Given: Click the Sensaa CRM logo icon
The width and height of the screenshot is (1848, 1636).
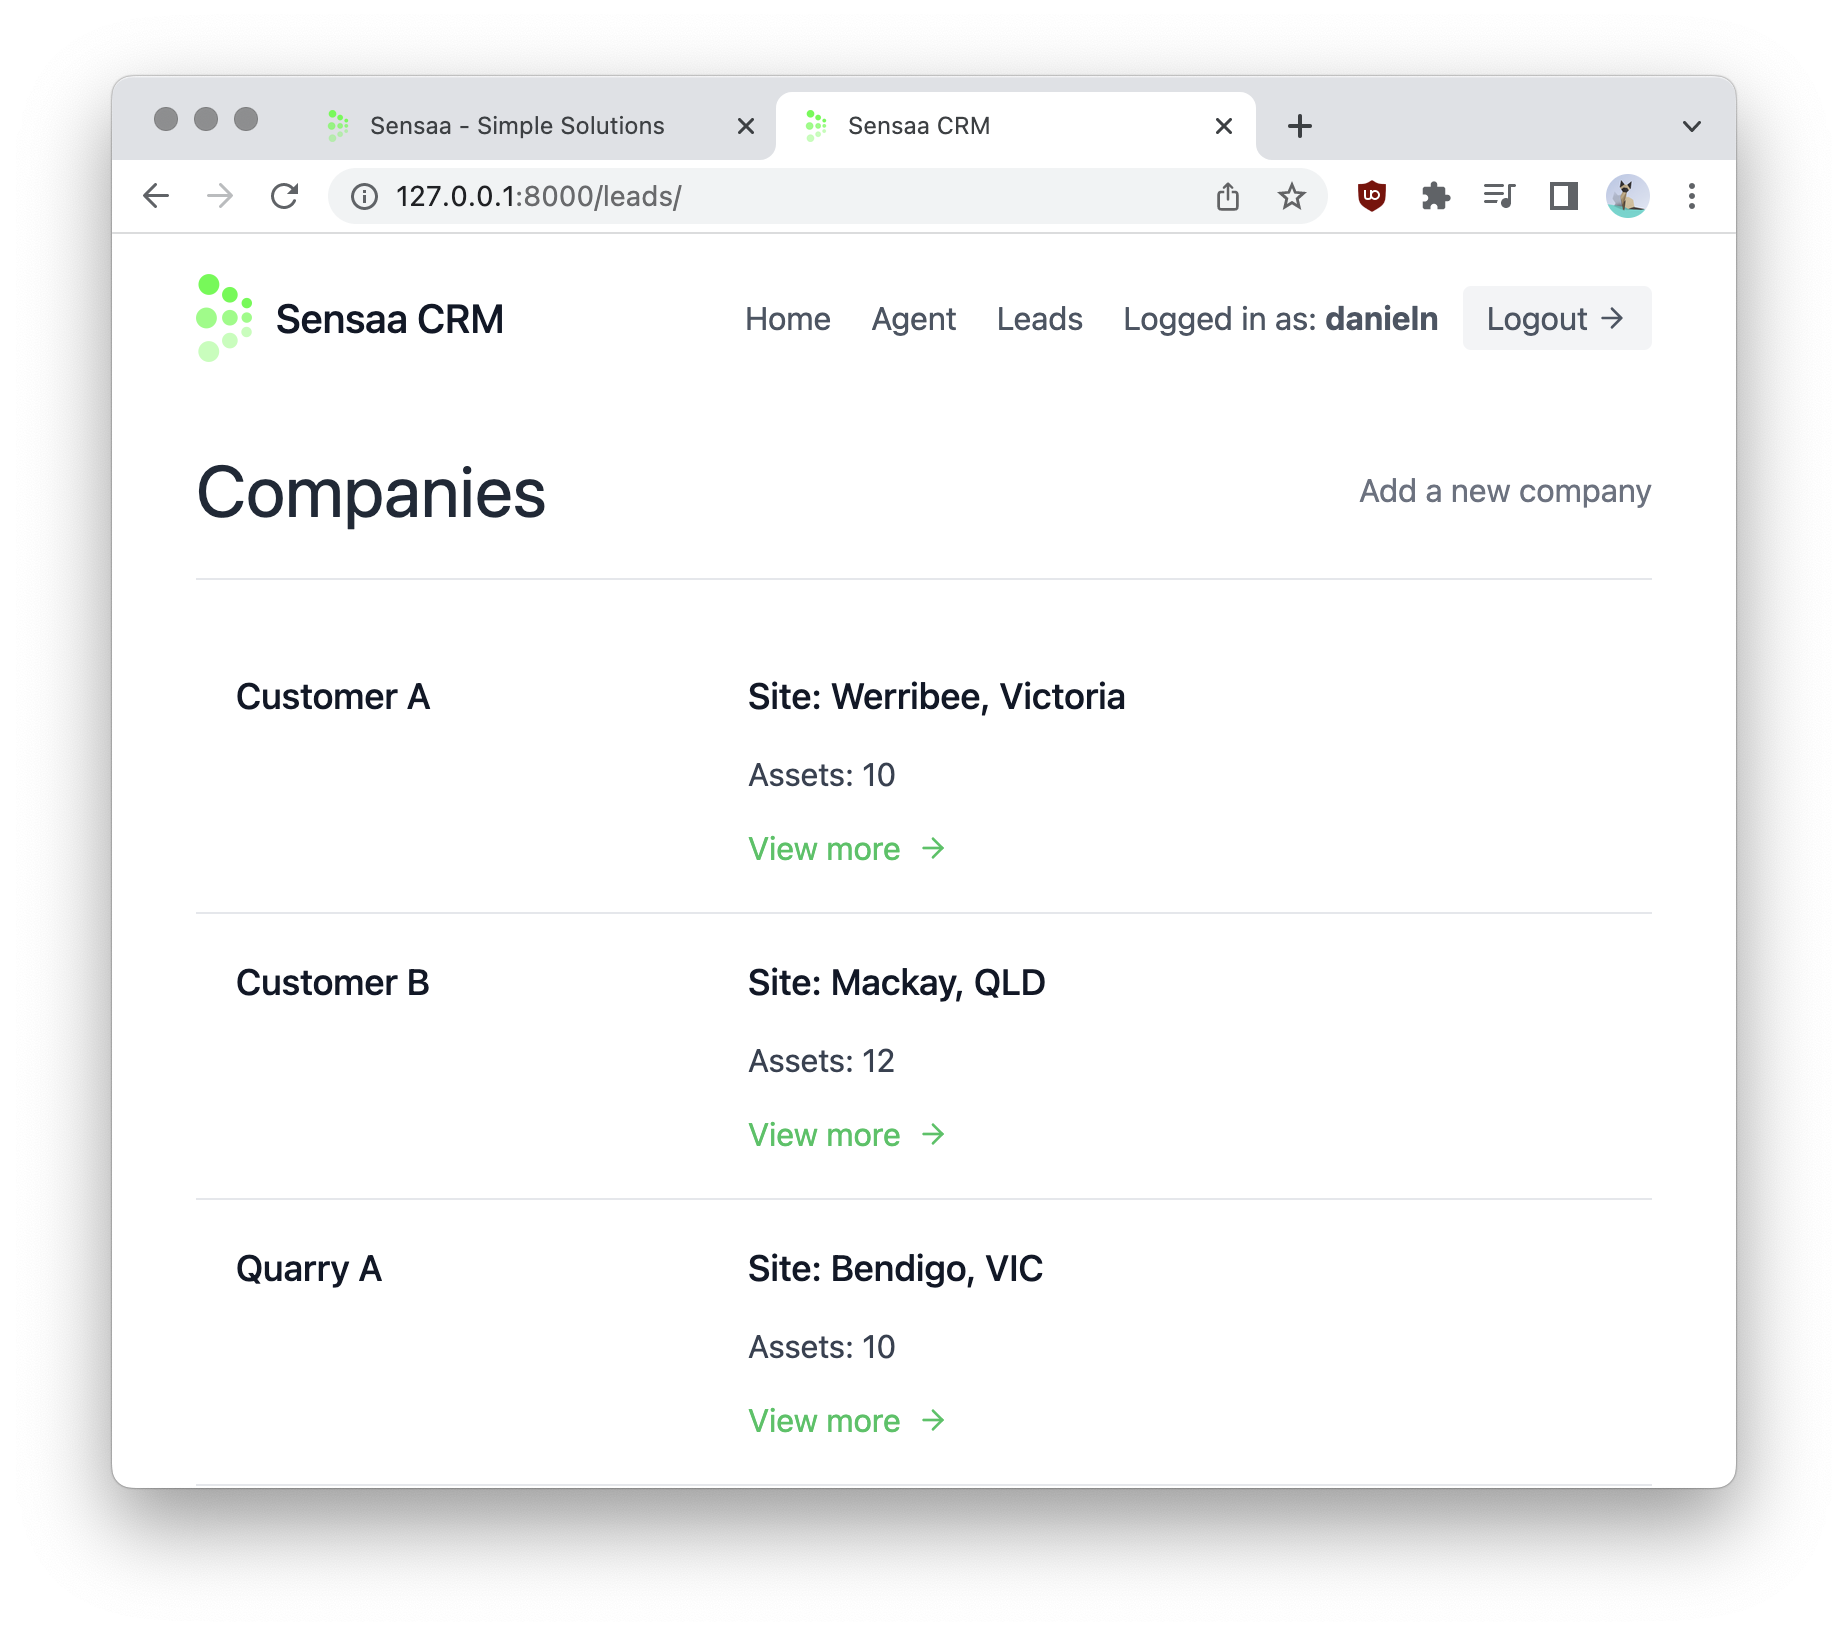Looking at the screenshot, I should 224,318.
